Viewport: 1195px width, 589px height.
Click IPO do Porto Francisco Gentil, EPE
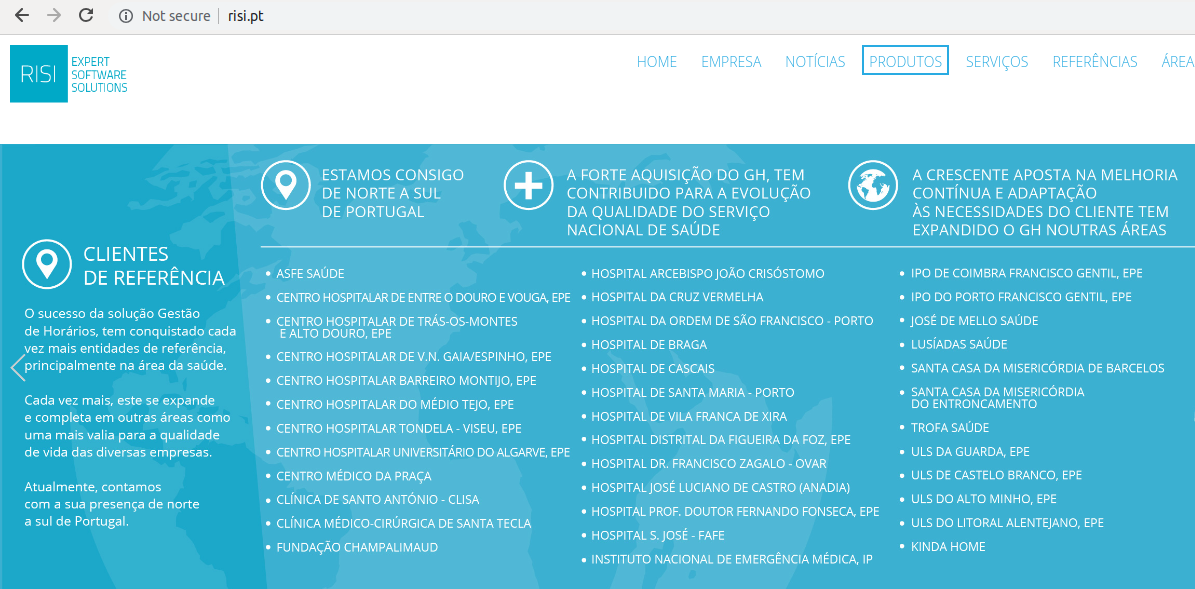click(1021, 296)
